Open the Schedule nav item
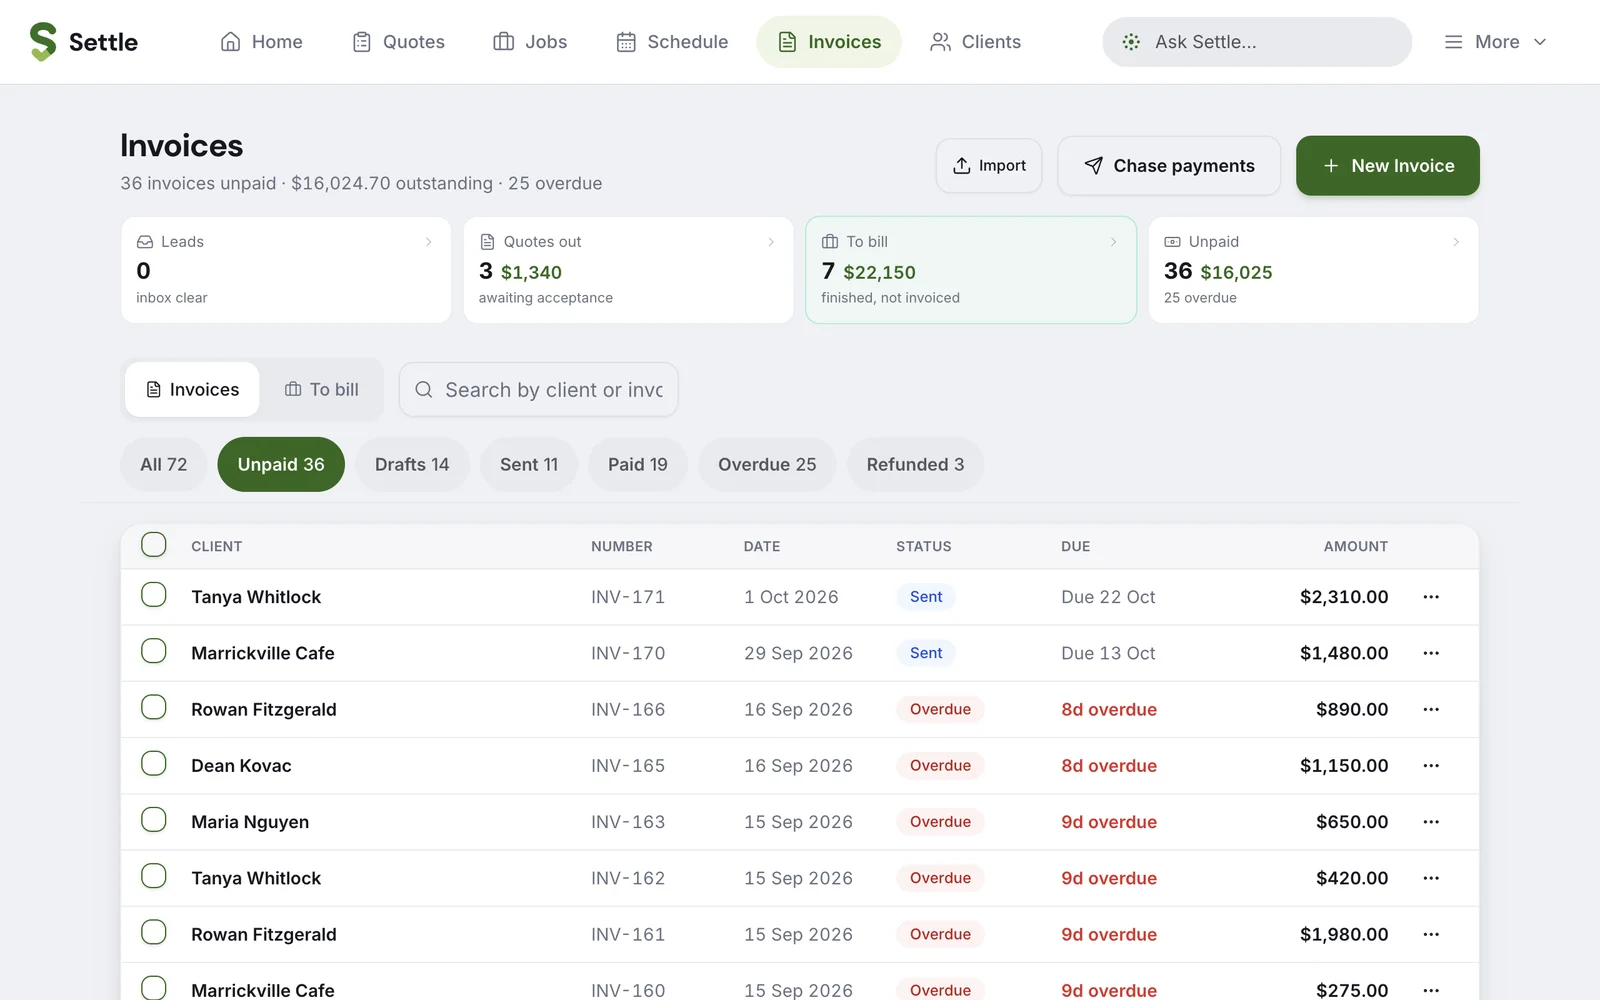 [x=672, y=42]
